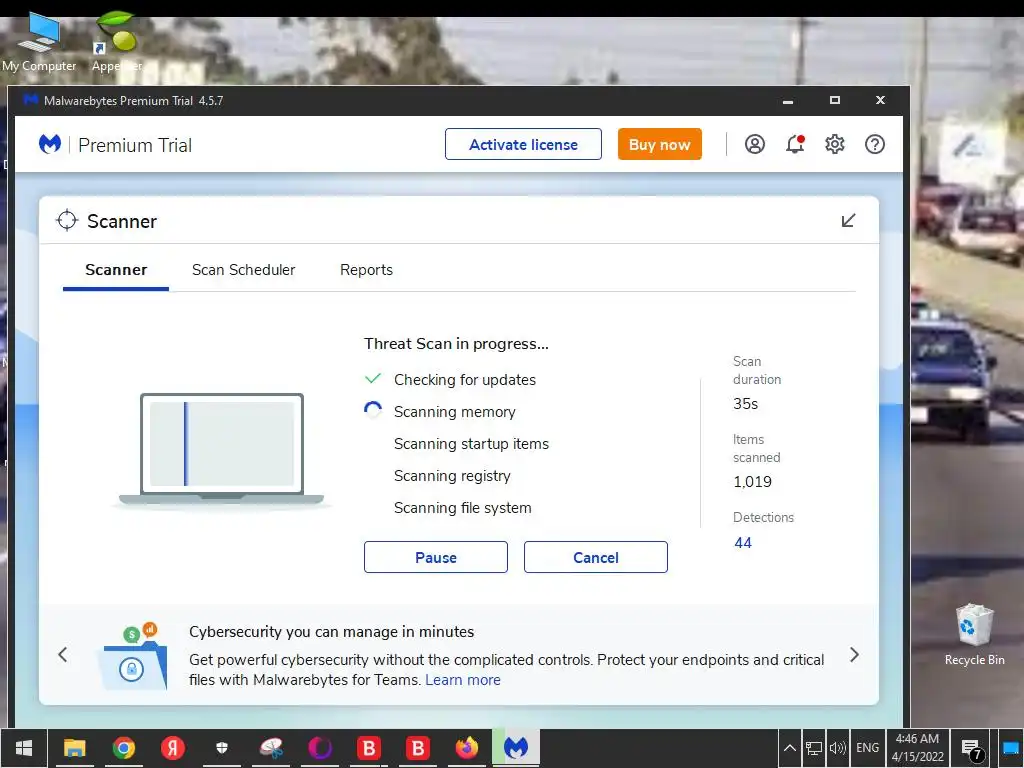1024x768 pixels.
Task: Click the 'Scanning memory' step text
Action: pos(455,412)
